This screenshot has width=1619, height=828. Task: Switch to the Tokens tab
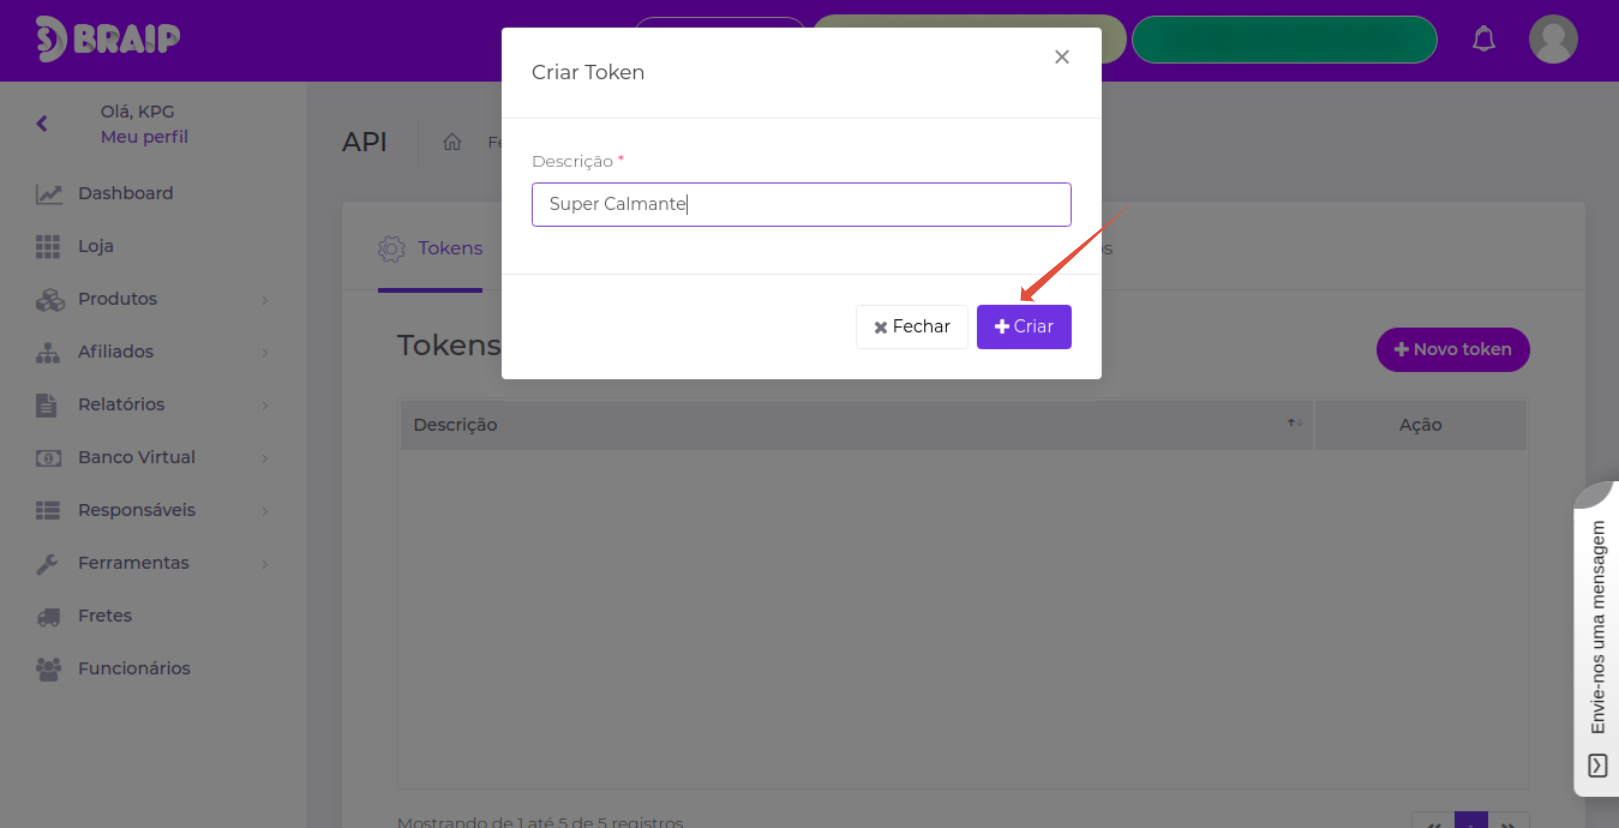point(430,248)
